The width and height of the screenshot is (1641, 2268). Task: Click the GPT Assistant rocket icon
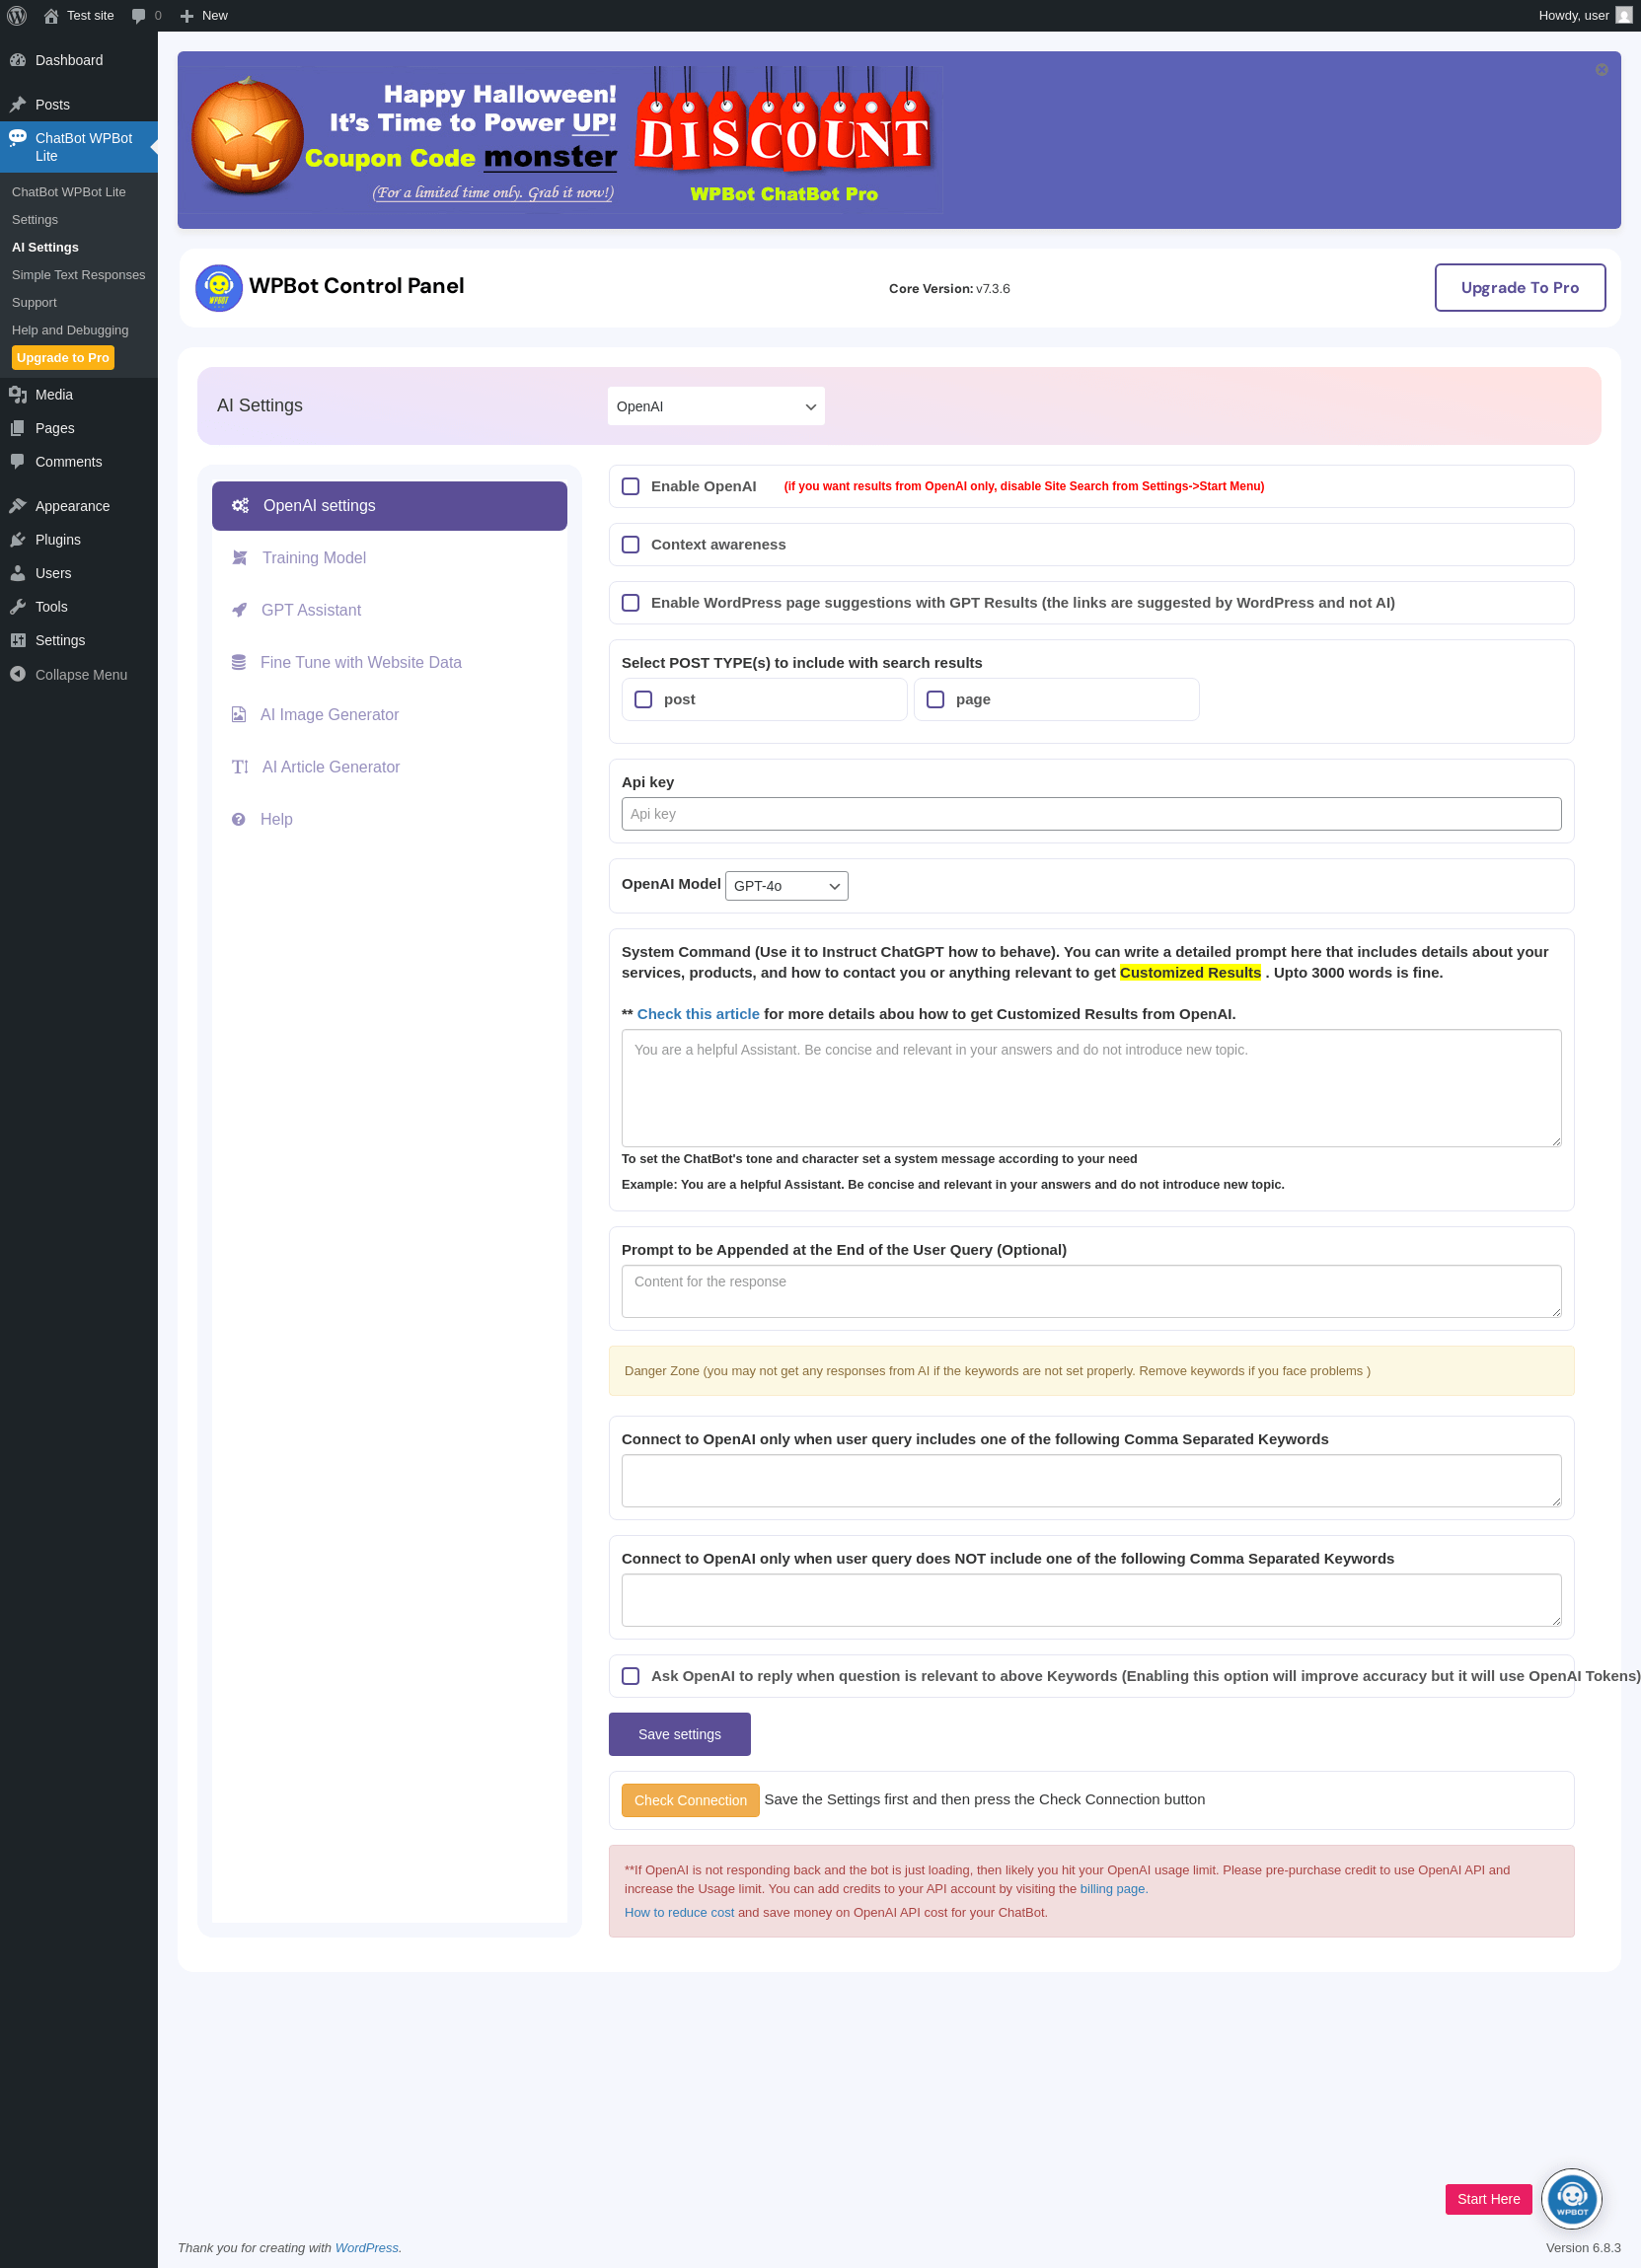[x=239, y=610]
